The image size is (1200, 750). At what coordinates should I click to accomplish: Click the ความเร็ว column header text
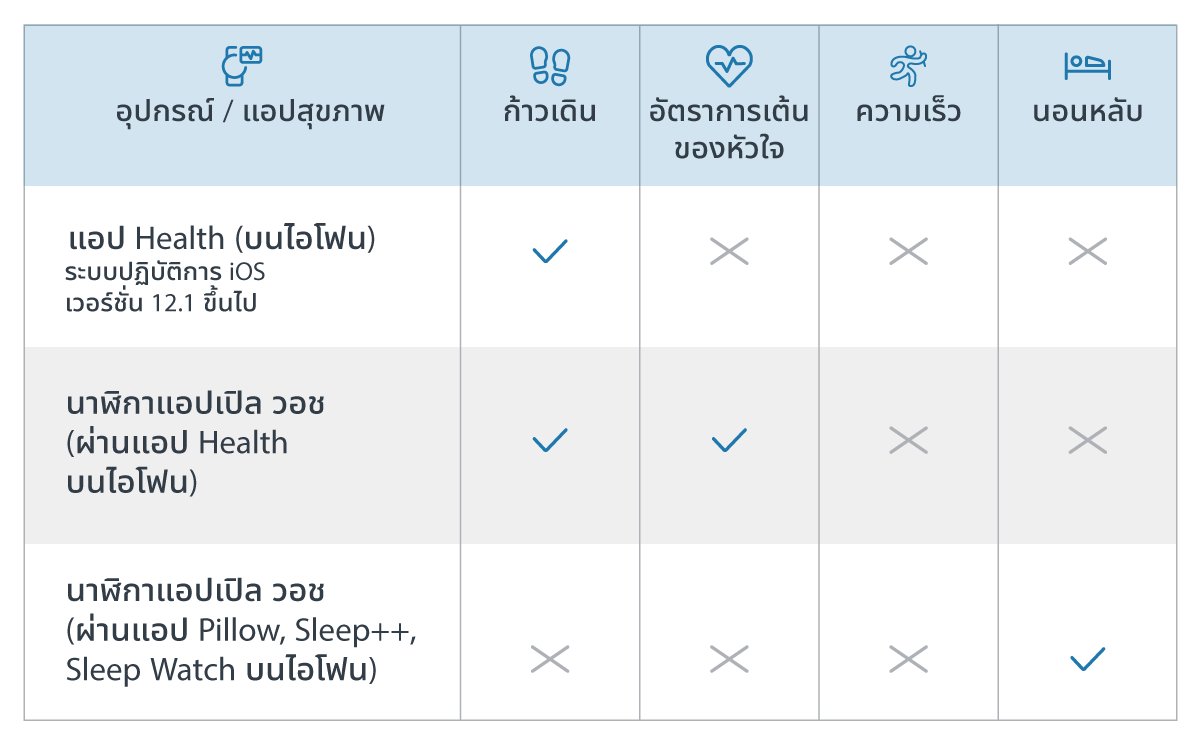click(x=908, y=111)
